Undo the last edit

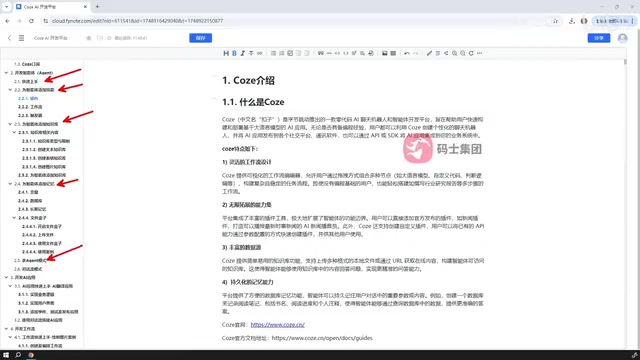407,53
